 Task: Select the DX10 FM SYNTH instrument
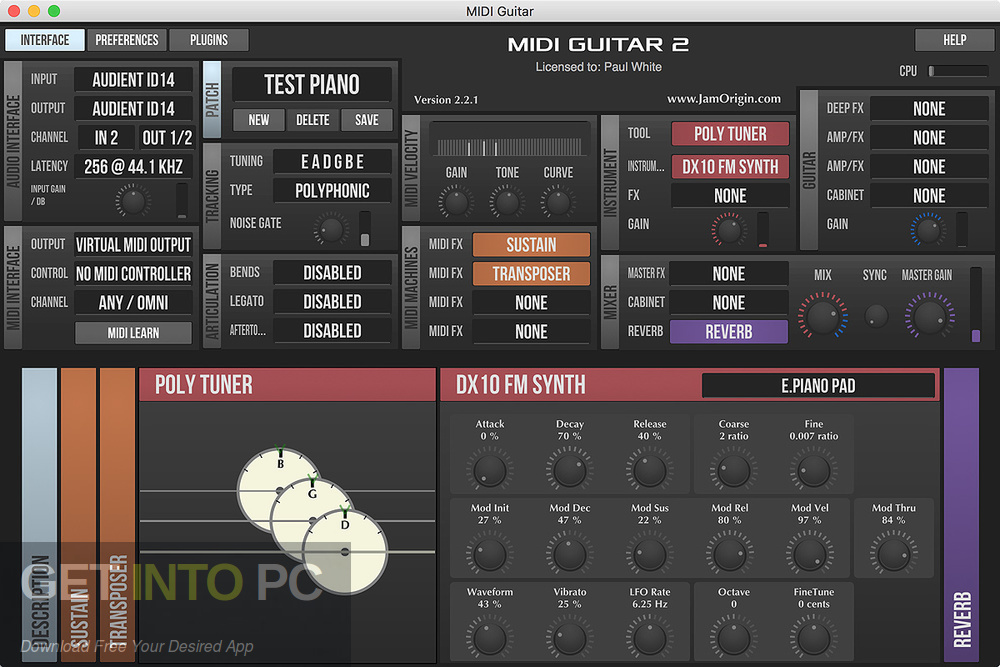pos(730,167)
